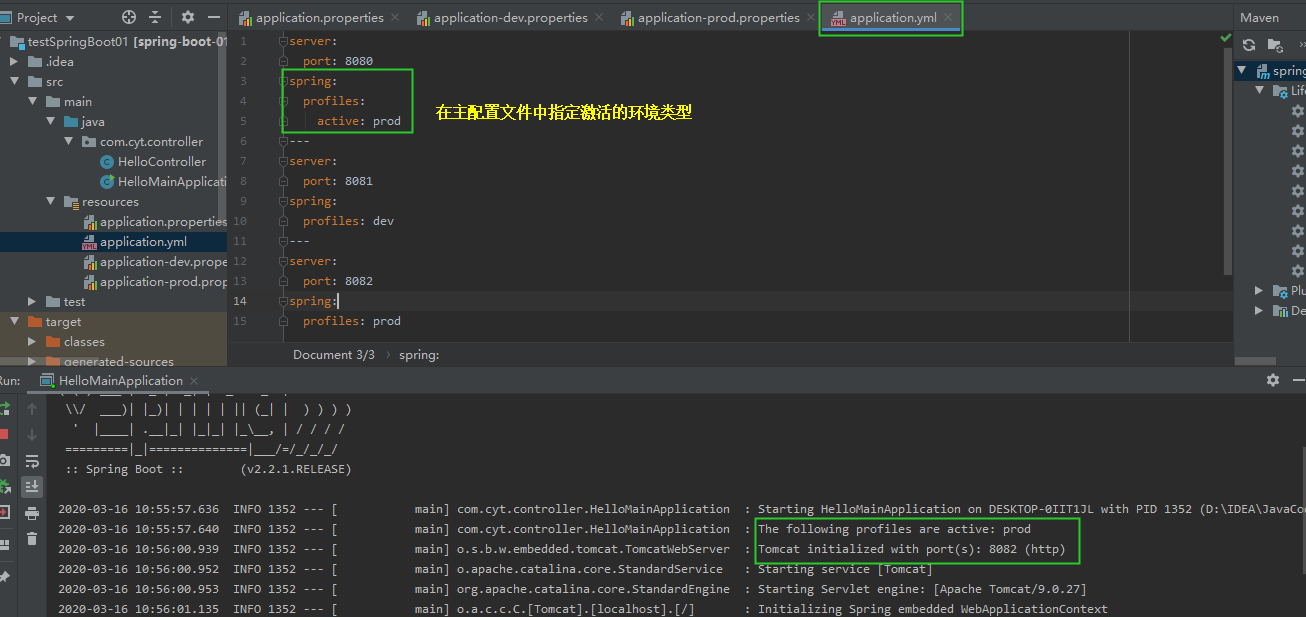Expand the Maven Plugins node
The height and width of the screenshot is (617, 1306).
(1260, 291)
